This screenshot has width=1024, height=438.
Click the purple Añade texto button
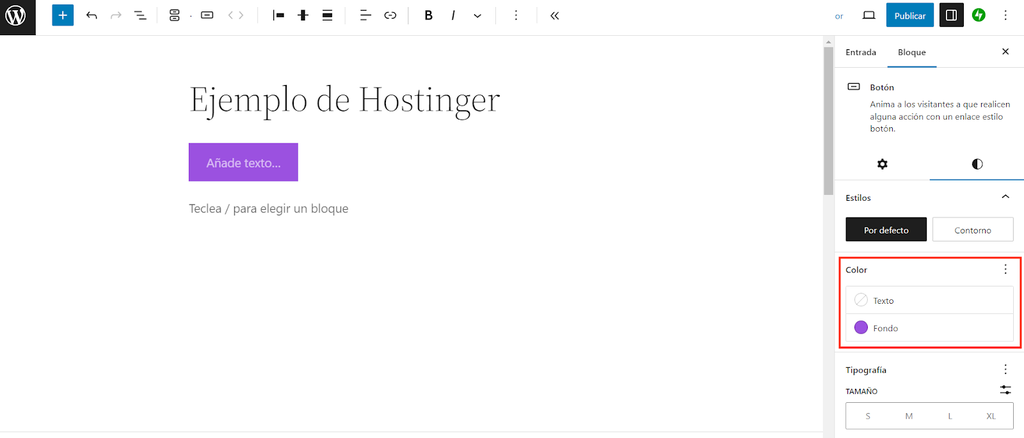pos(243,162)
